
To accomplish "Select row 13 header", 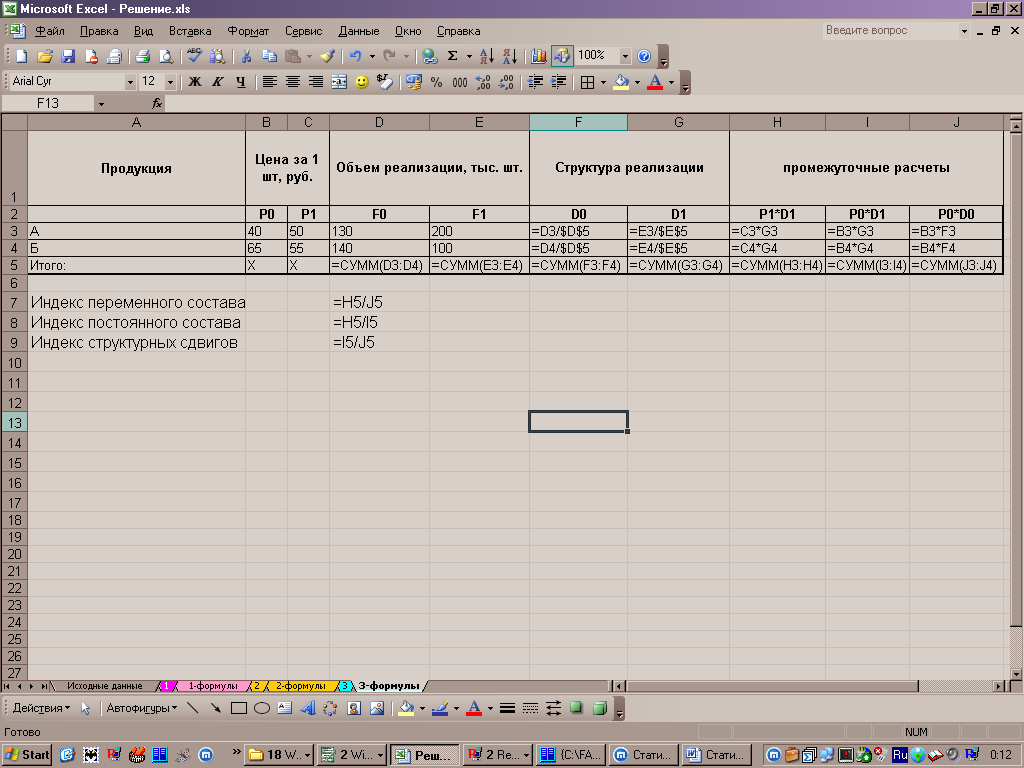I will (x=14, y=423).
